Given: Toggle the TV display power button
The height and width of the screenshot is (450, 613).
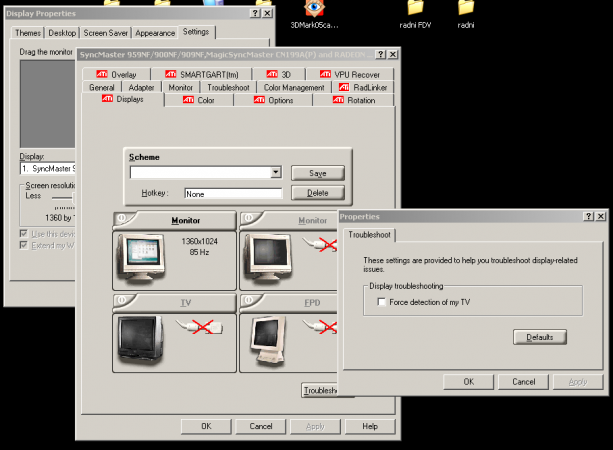Looking at the screenshot, I should coord(122,300).
